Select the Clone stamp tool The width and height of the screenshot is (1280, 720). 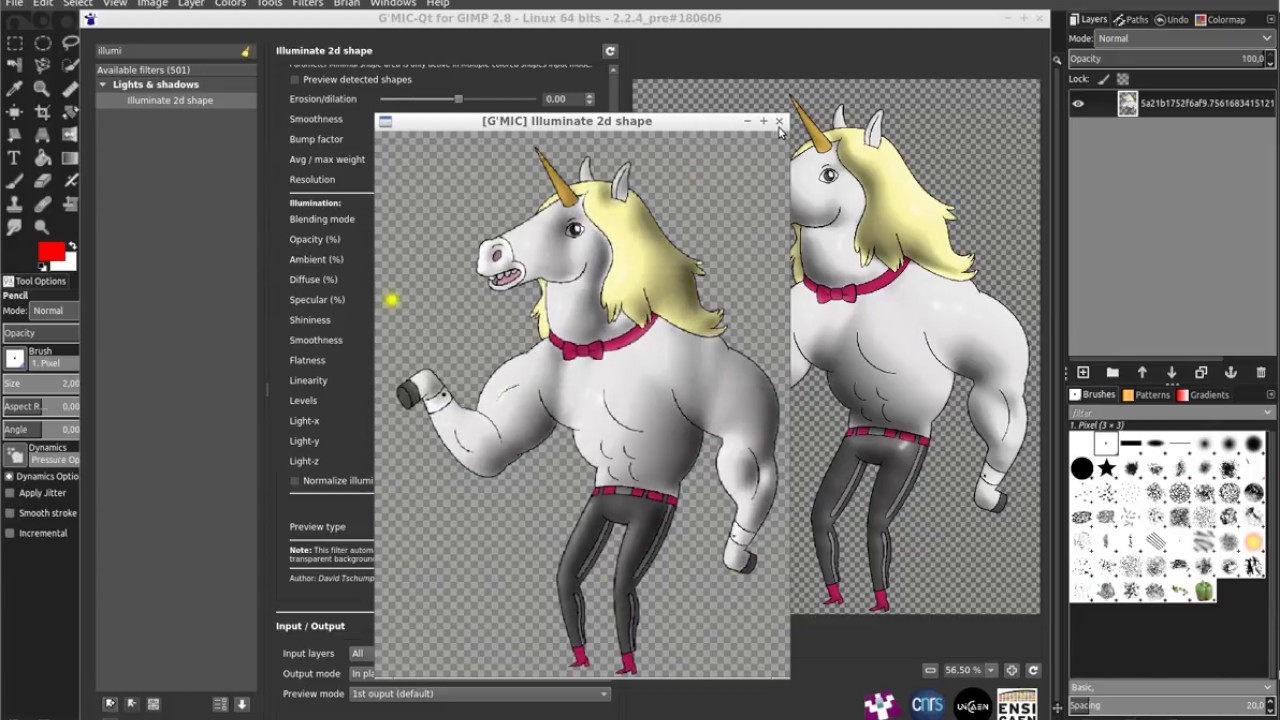[14, 204]
